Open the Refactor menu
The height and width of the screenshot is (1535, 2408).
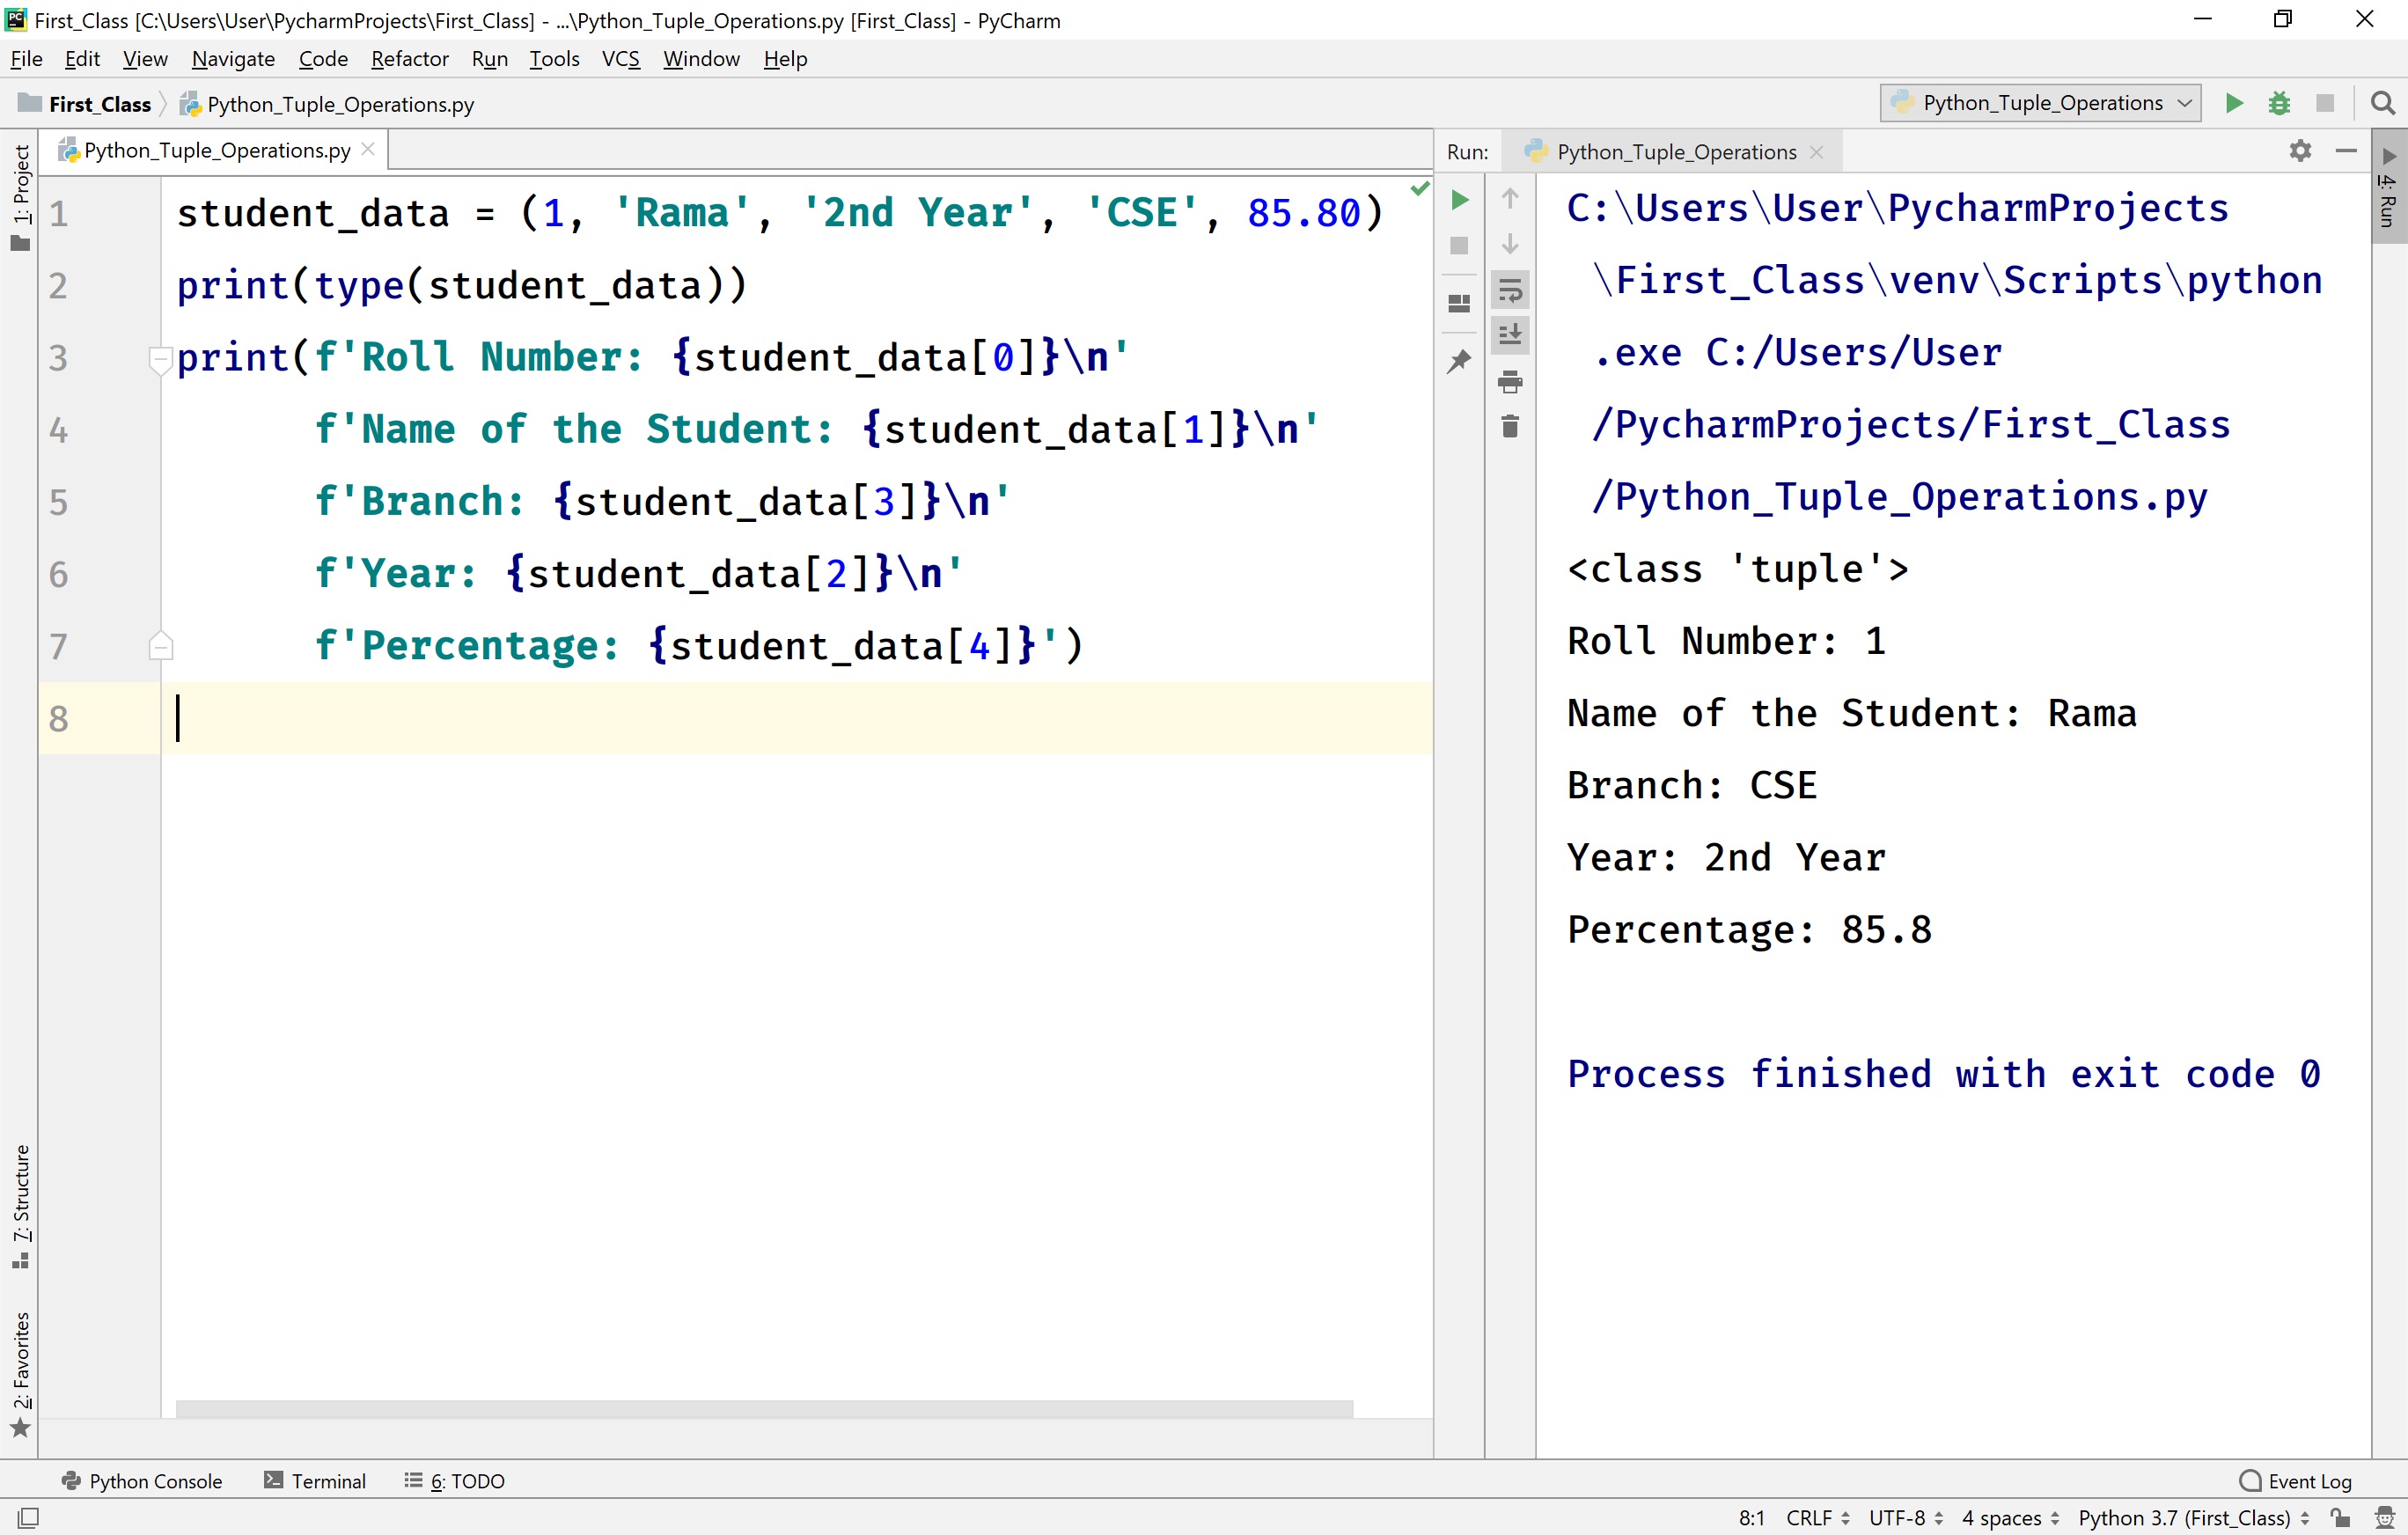click(409, 59)
